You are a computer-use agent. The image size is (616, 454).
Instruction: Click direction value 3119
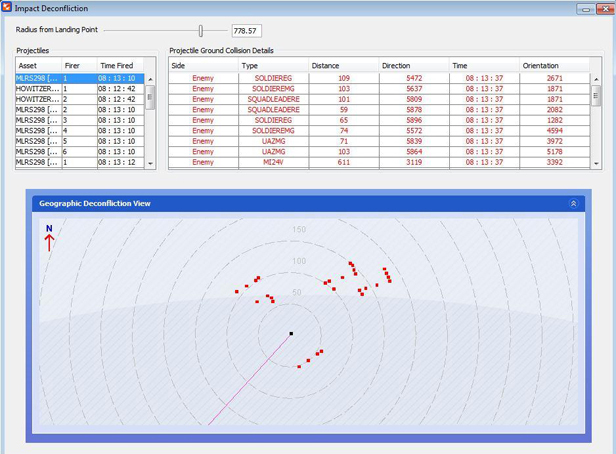[x=414, y=162]
